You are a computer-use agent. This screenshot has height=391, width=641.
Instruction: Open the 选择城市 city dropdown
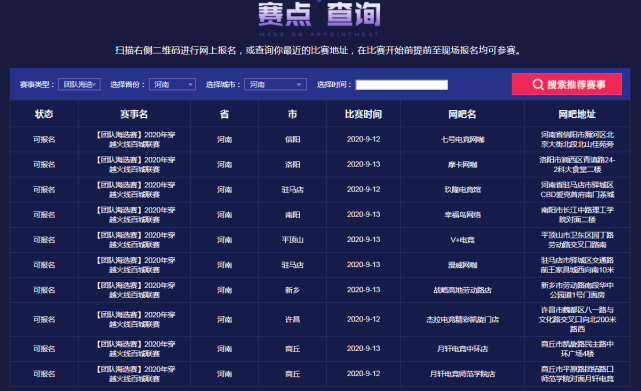tap(275, 85)
